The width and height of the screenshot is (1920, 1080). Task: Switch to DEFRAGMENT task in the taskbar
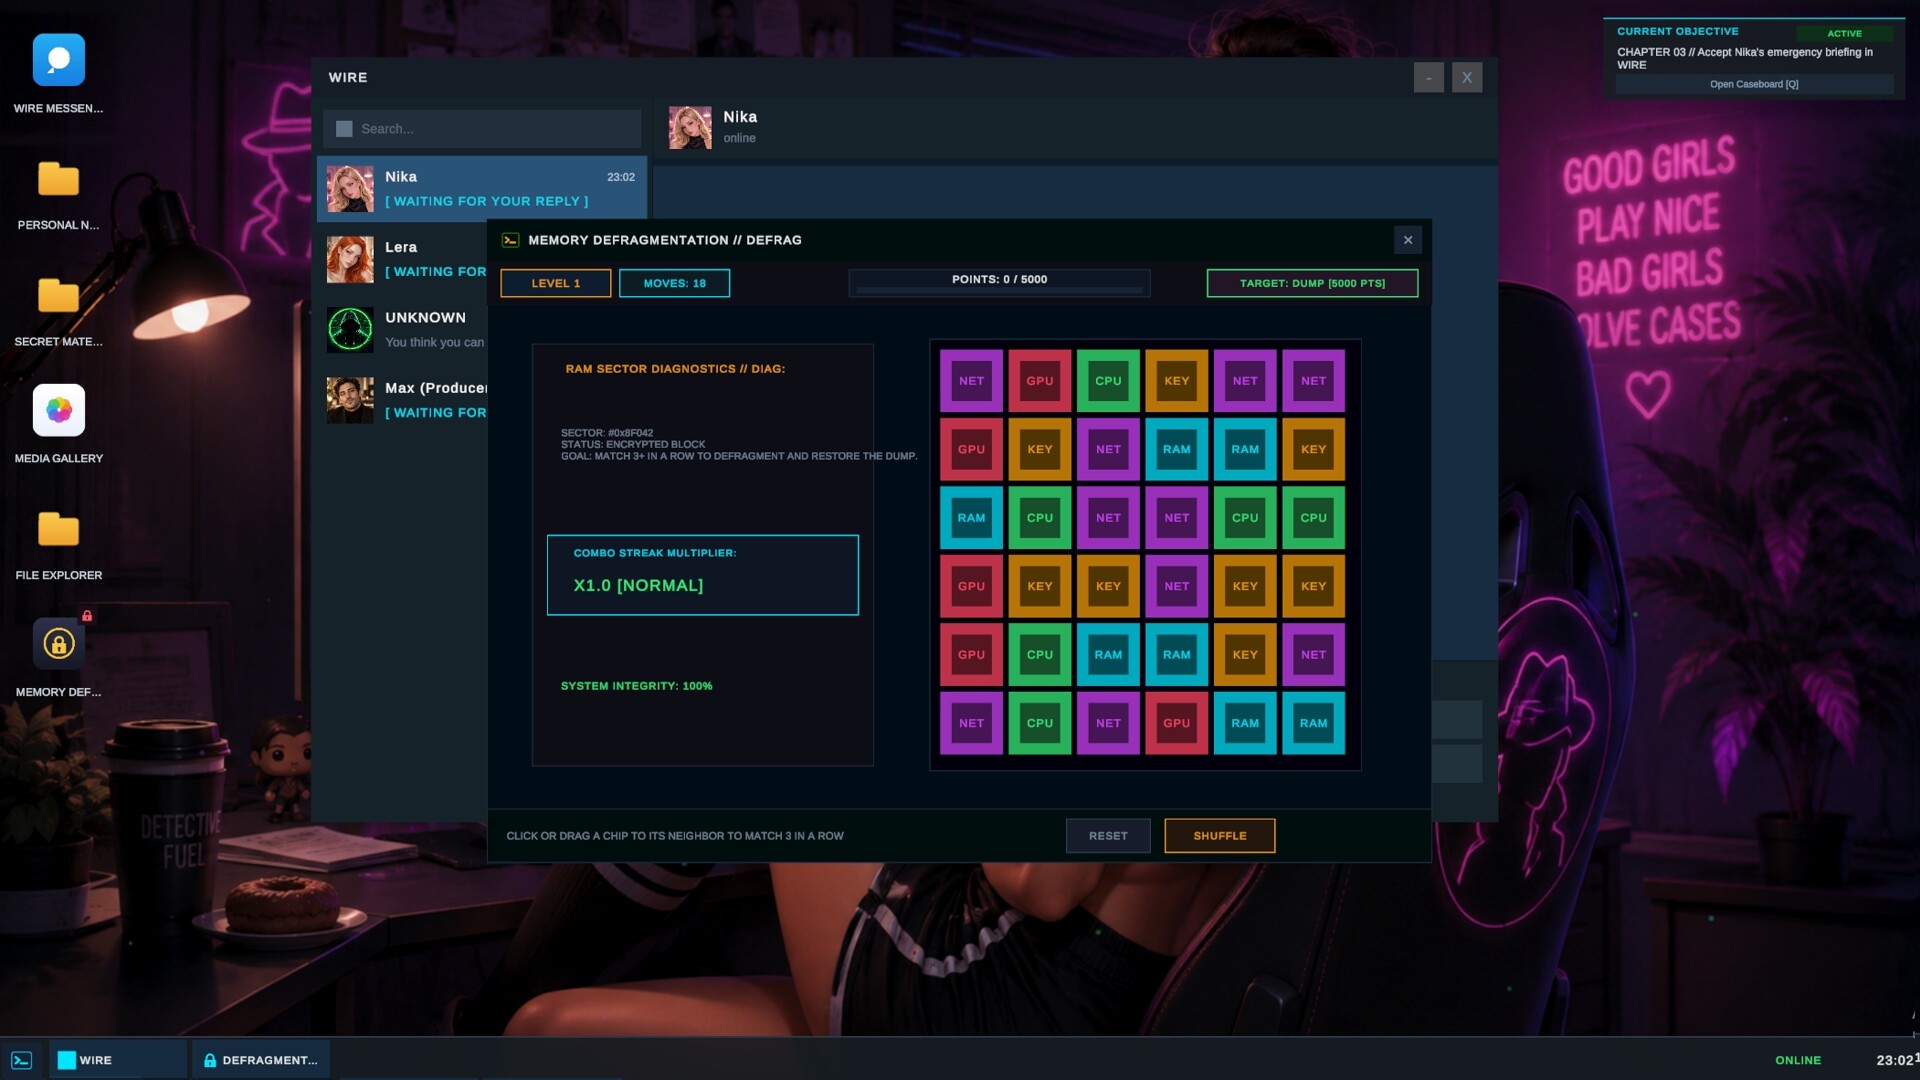pos(260,1060)
